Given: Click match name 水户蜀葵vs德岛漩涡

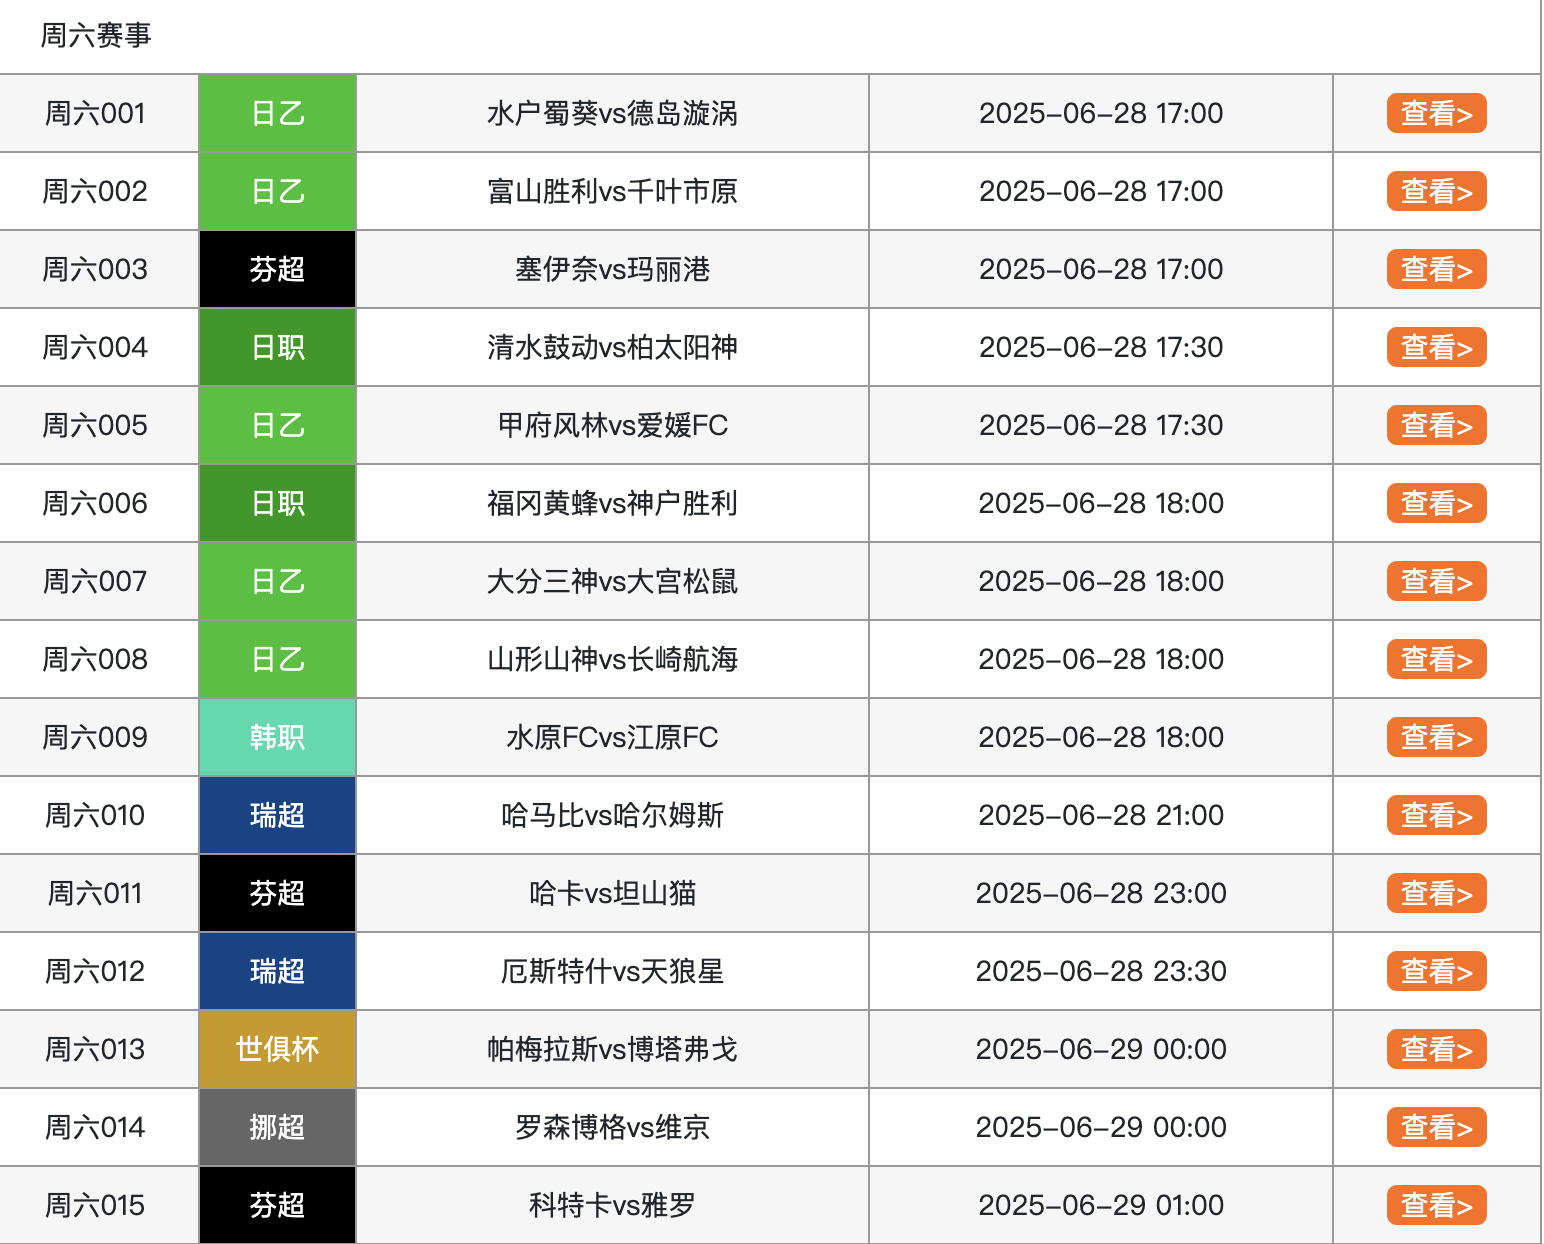Looking at the screenshot, I should (612, 113).
